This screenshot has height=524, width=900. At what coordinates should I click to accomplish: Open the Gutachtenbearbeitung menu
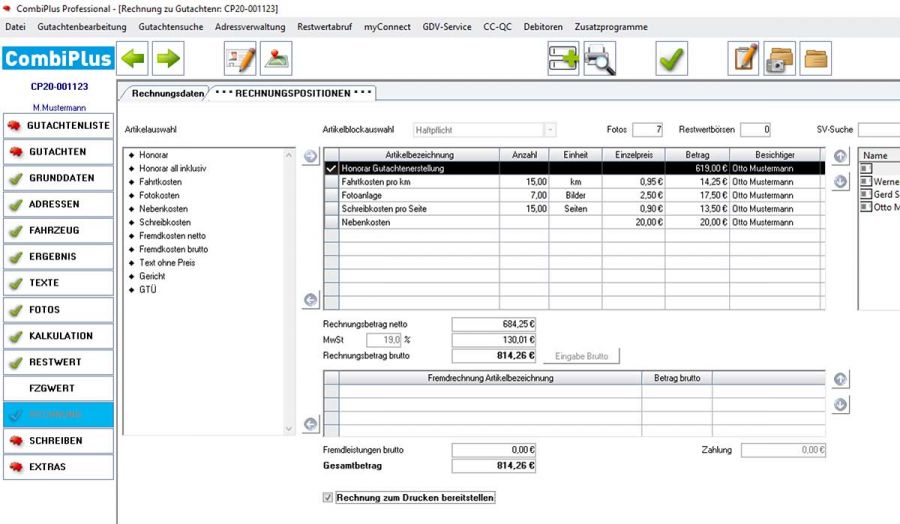(x=82, y=27)
